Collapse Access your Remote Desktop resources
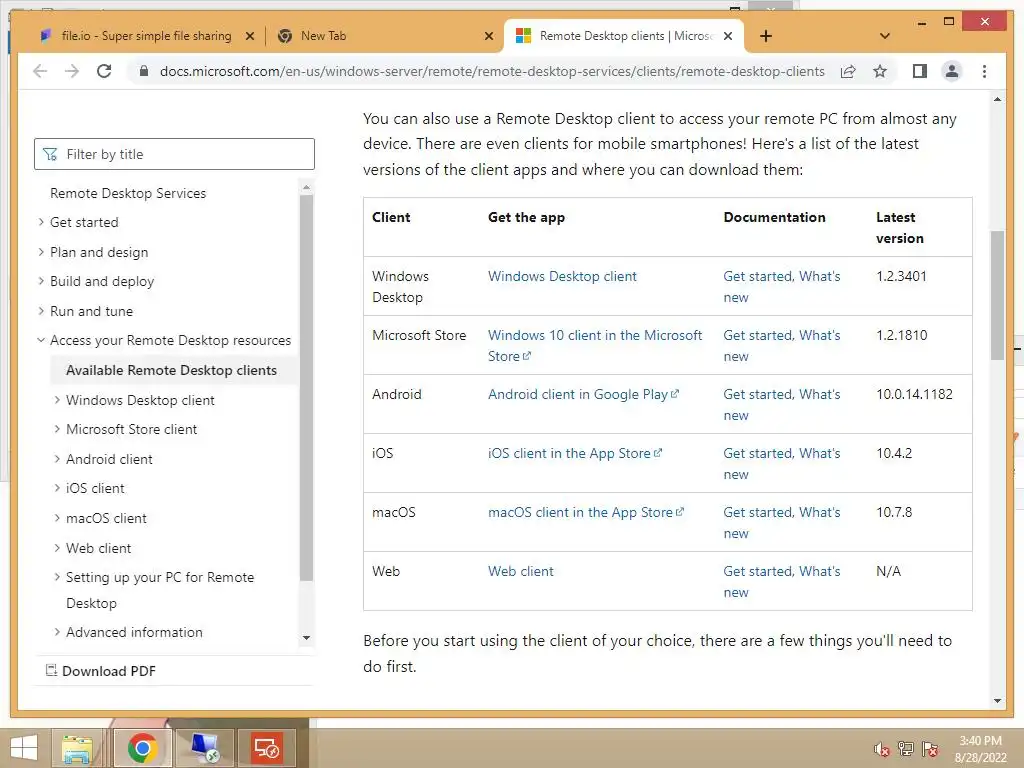 point(170,340)
